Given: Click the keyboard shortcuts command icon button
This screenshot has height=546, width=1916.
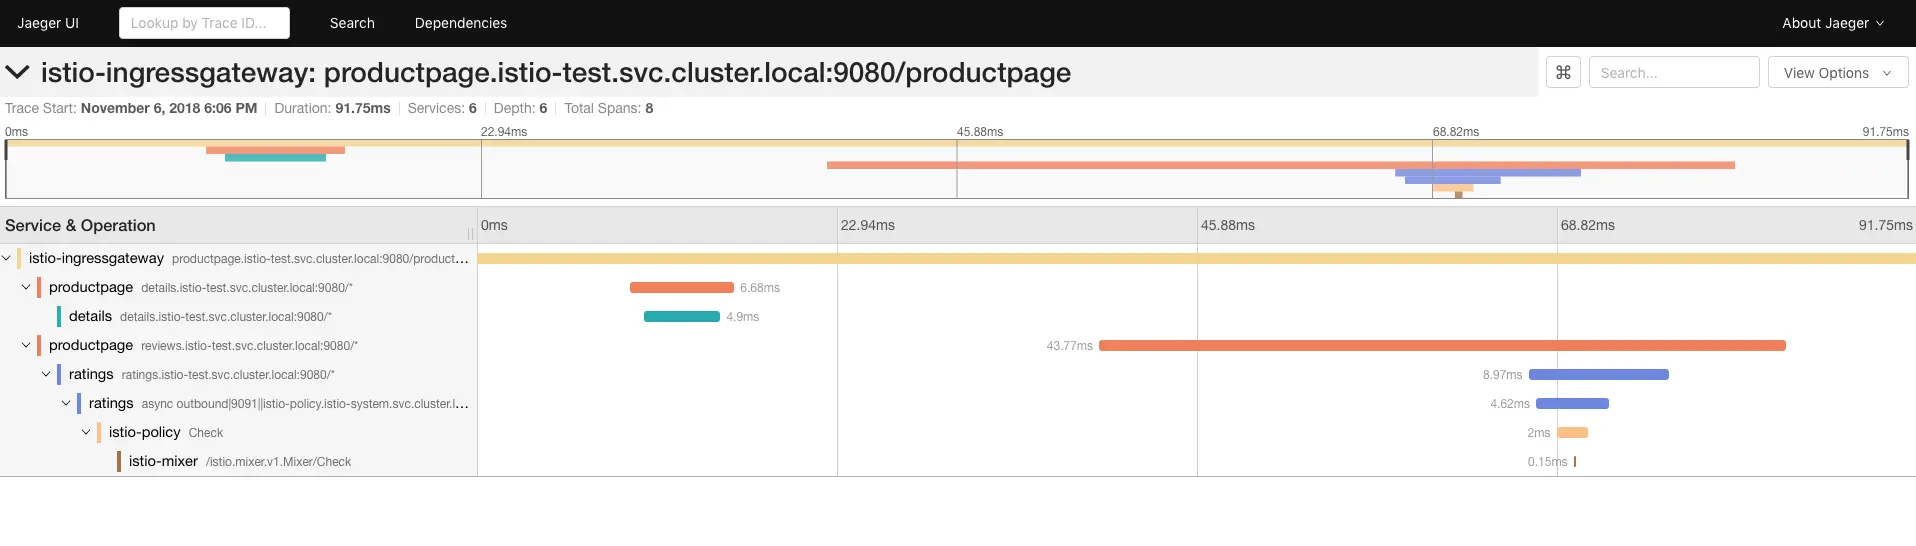Looking at the screenshot, I should click(x=1563, y=72).
